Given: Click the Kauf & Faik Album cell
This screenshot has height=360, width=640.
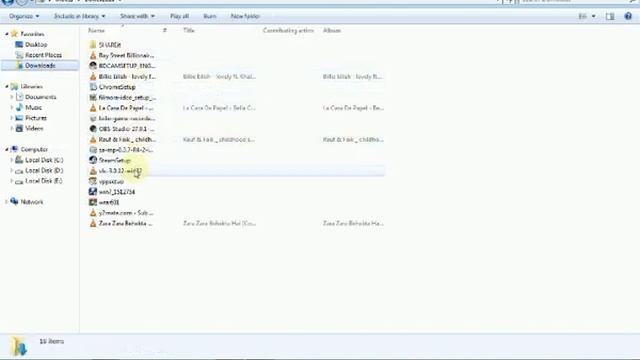Looking at the screenshot, I should pos(353,139).
